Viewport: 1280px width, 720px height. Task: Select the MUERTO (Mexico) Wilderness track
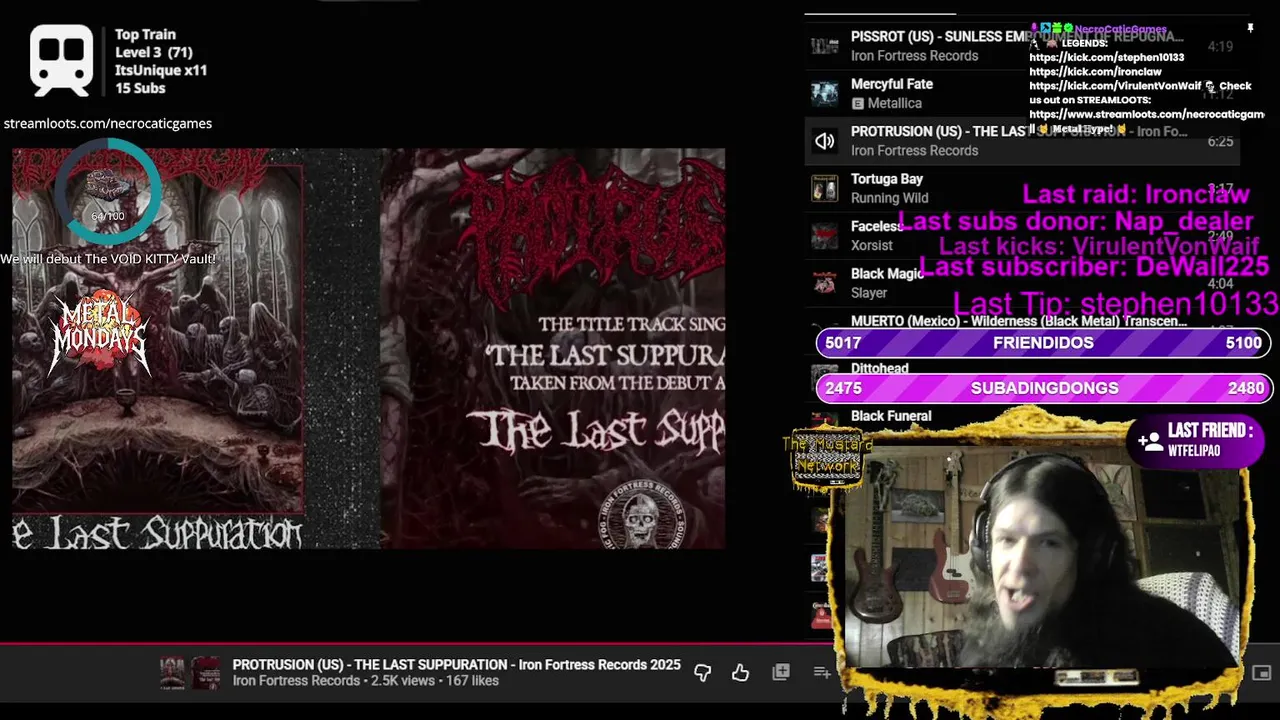click(1018, 322)
